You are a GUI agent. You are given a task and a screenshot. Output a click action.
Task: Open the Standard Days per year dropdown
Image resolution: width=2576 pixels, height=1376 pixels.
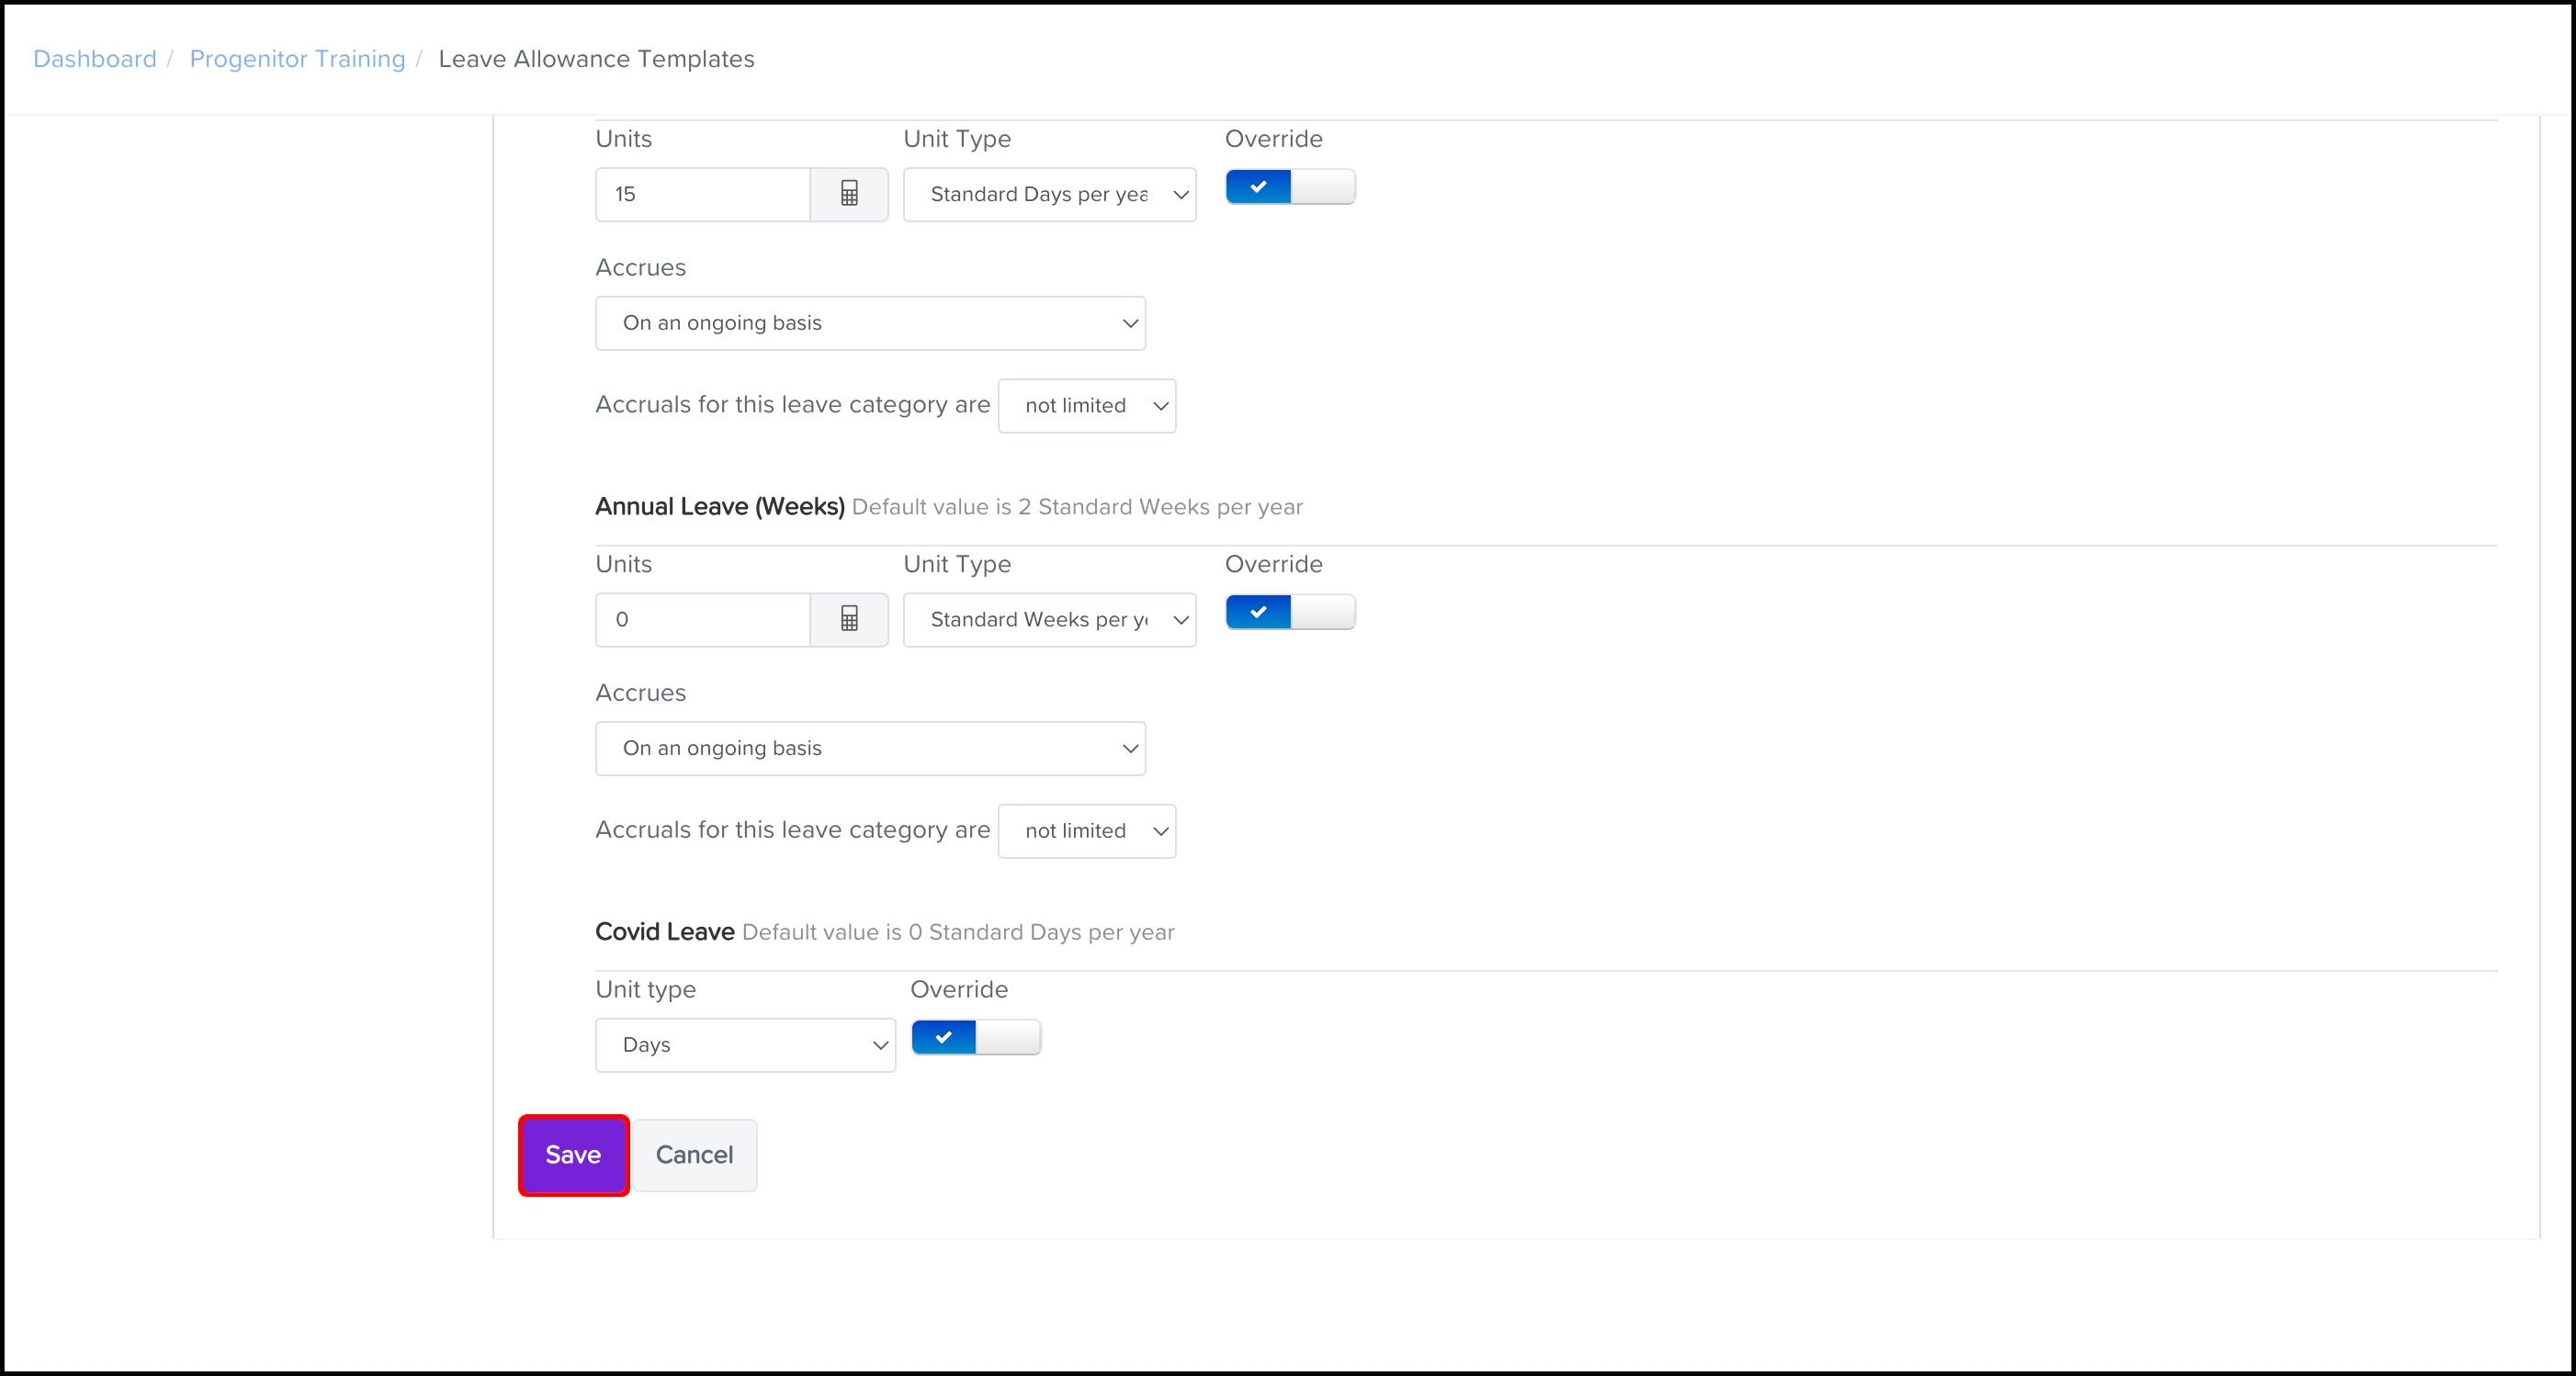coord(1049,194)
